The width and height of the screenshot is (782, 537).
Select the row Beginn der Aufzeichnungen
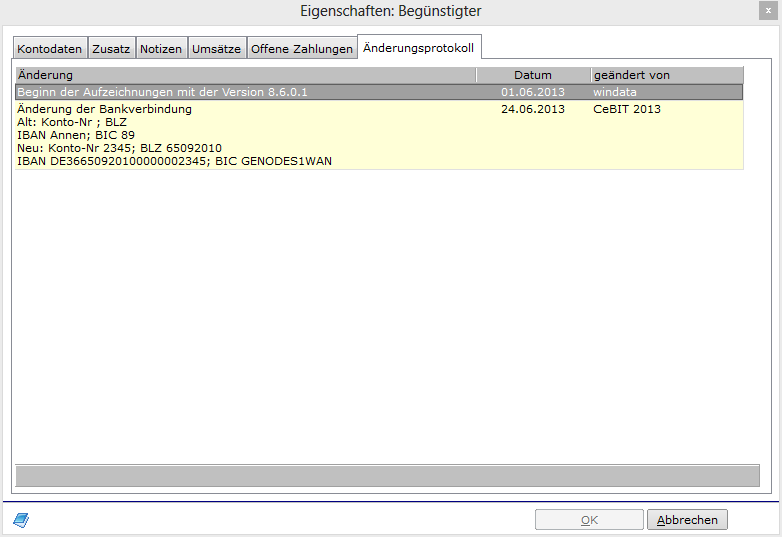[379, 92]
